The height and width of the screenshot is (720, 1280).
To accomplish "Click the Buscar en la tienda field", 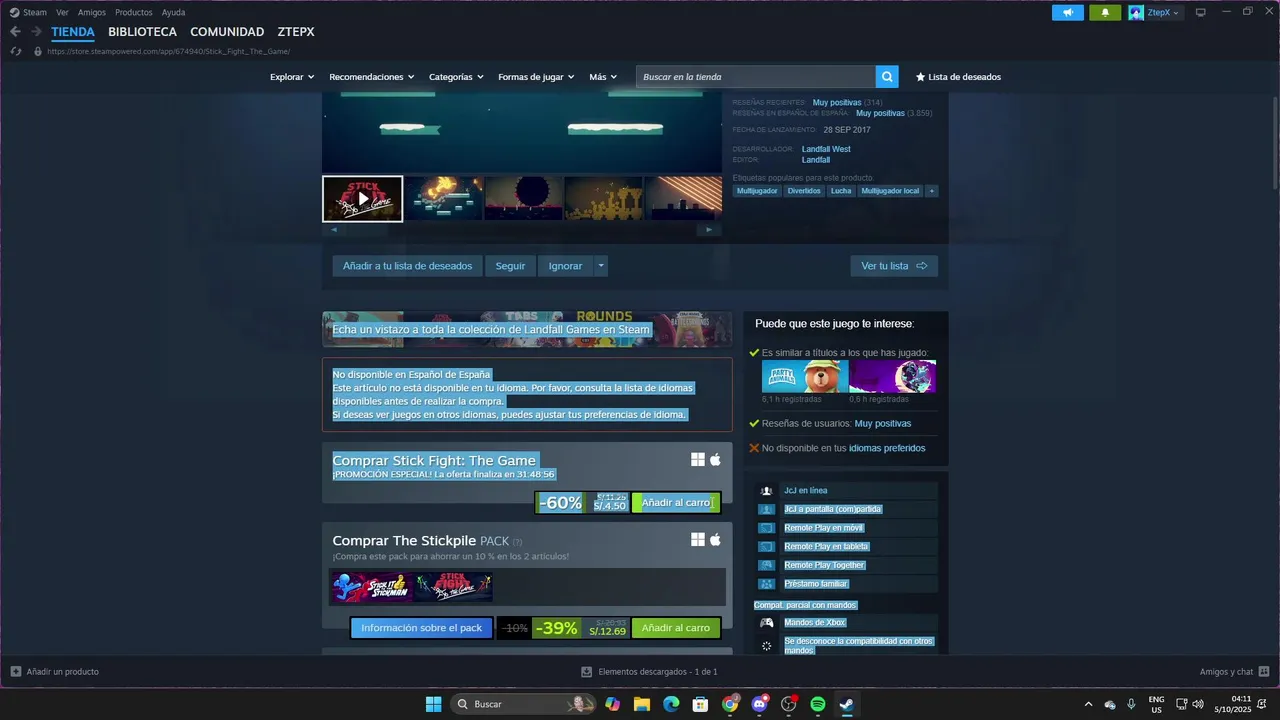I will (x=756, y=77).
